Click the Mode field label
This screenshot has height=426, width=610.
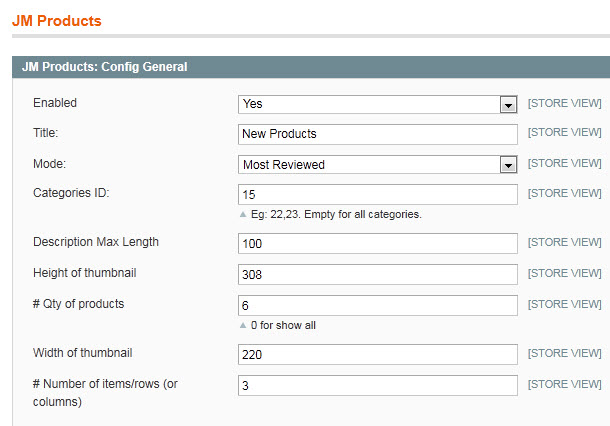coord(49,164)
